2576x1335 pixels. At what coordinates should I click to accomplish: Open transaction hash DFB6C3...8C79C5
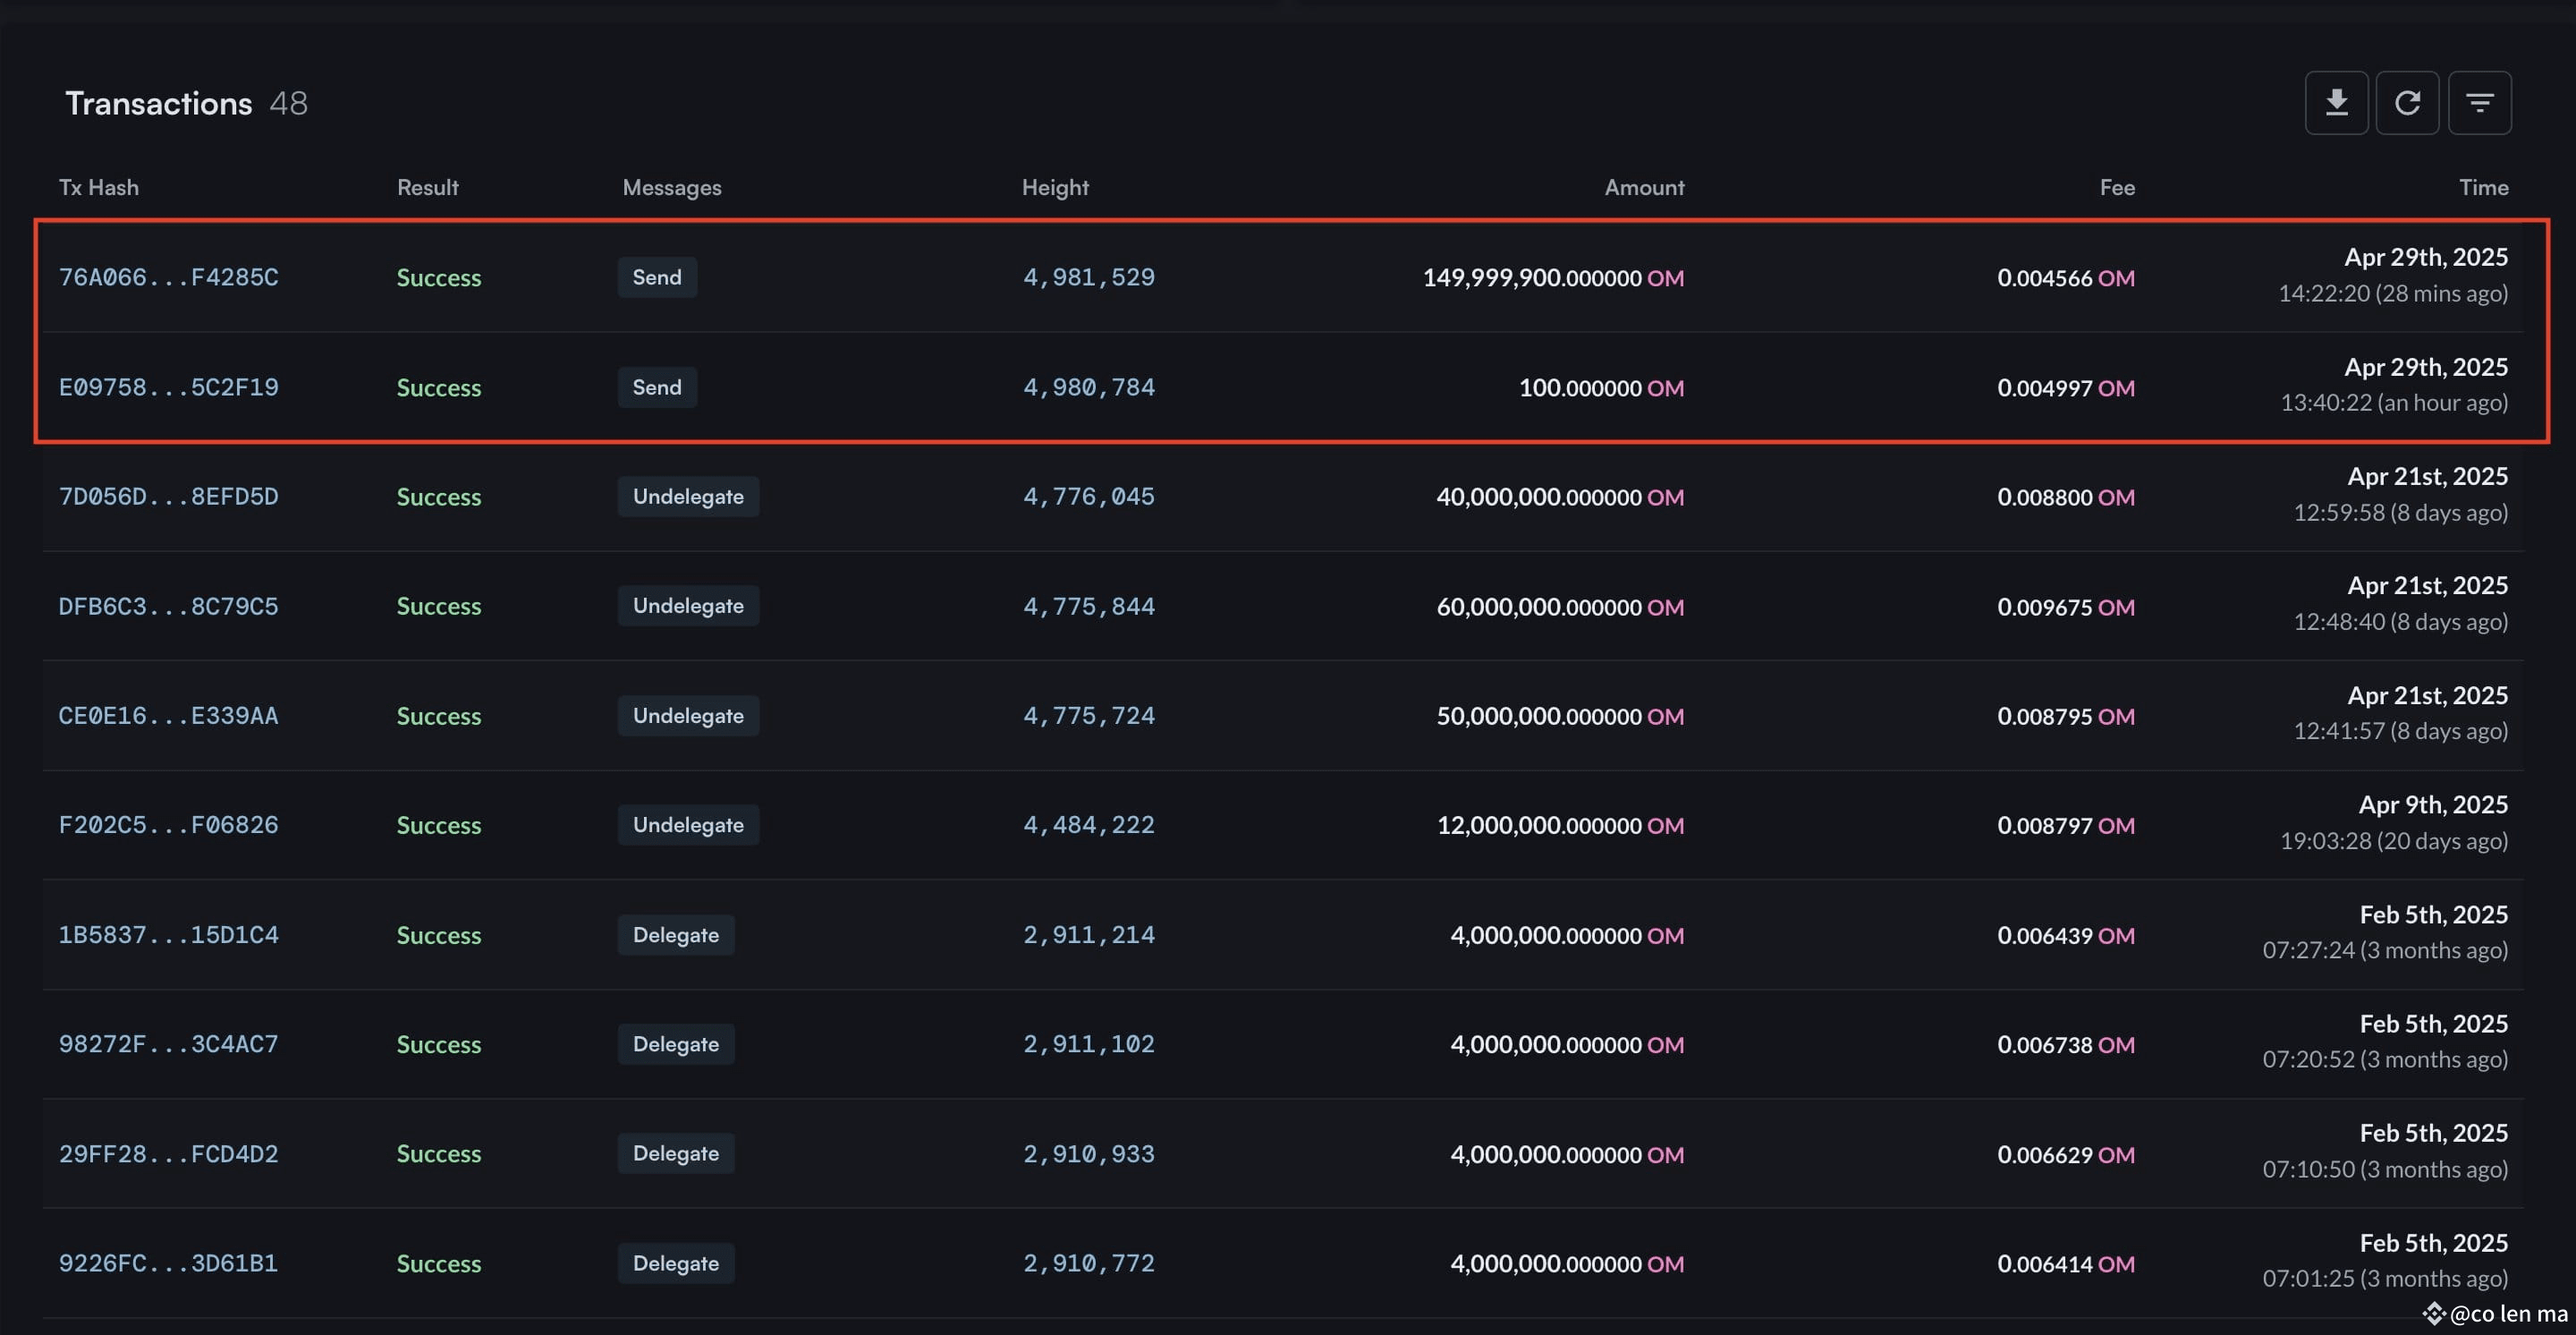(168, 606)
